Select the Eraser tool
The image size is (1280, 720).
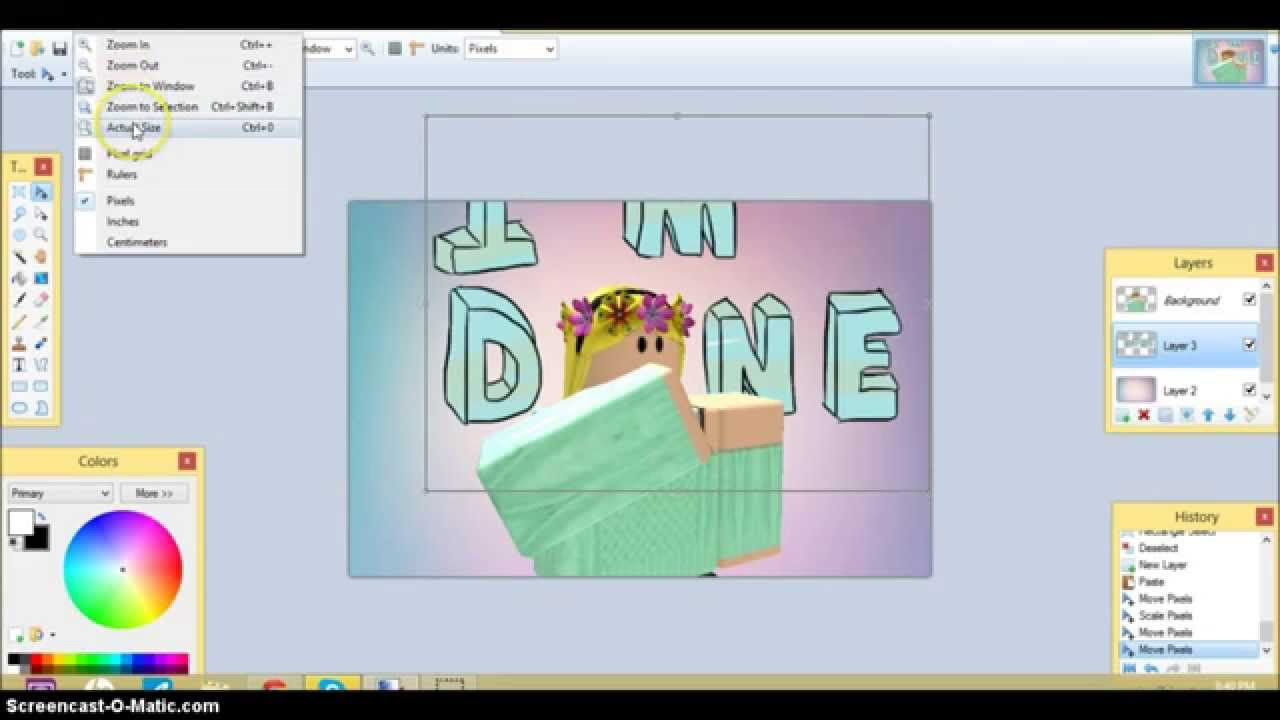[x=41, y=300]
